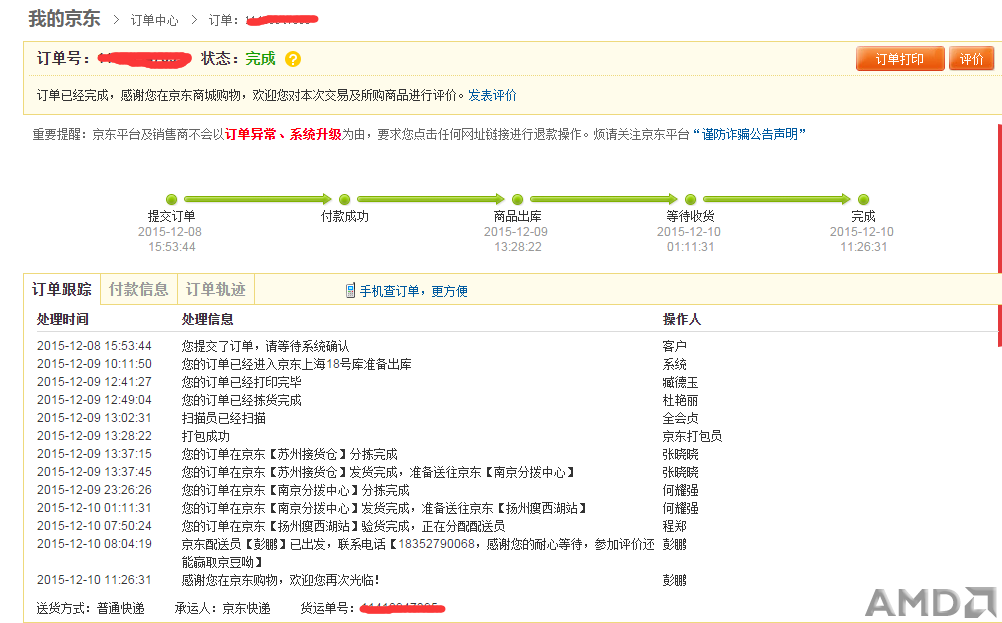Click operator name 京东打包员
1002x623 pixels.
pos(692,436)
